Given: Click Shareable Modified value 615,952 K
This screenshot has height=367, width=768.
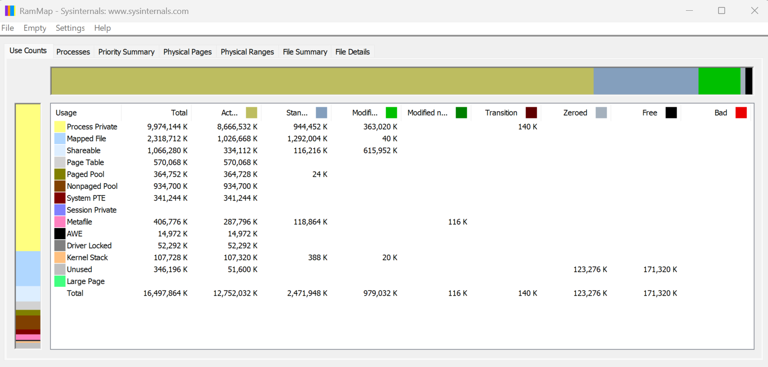Looking at the screenshot, I should pyautogui.click(x=381, y=150).
